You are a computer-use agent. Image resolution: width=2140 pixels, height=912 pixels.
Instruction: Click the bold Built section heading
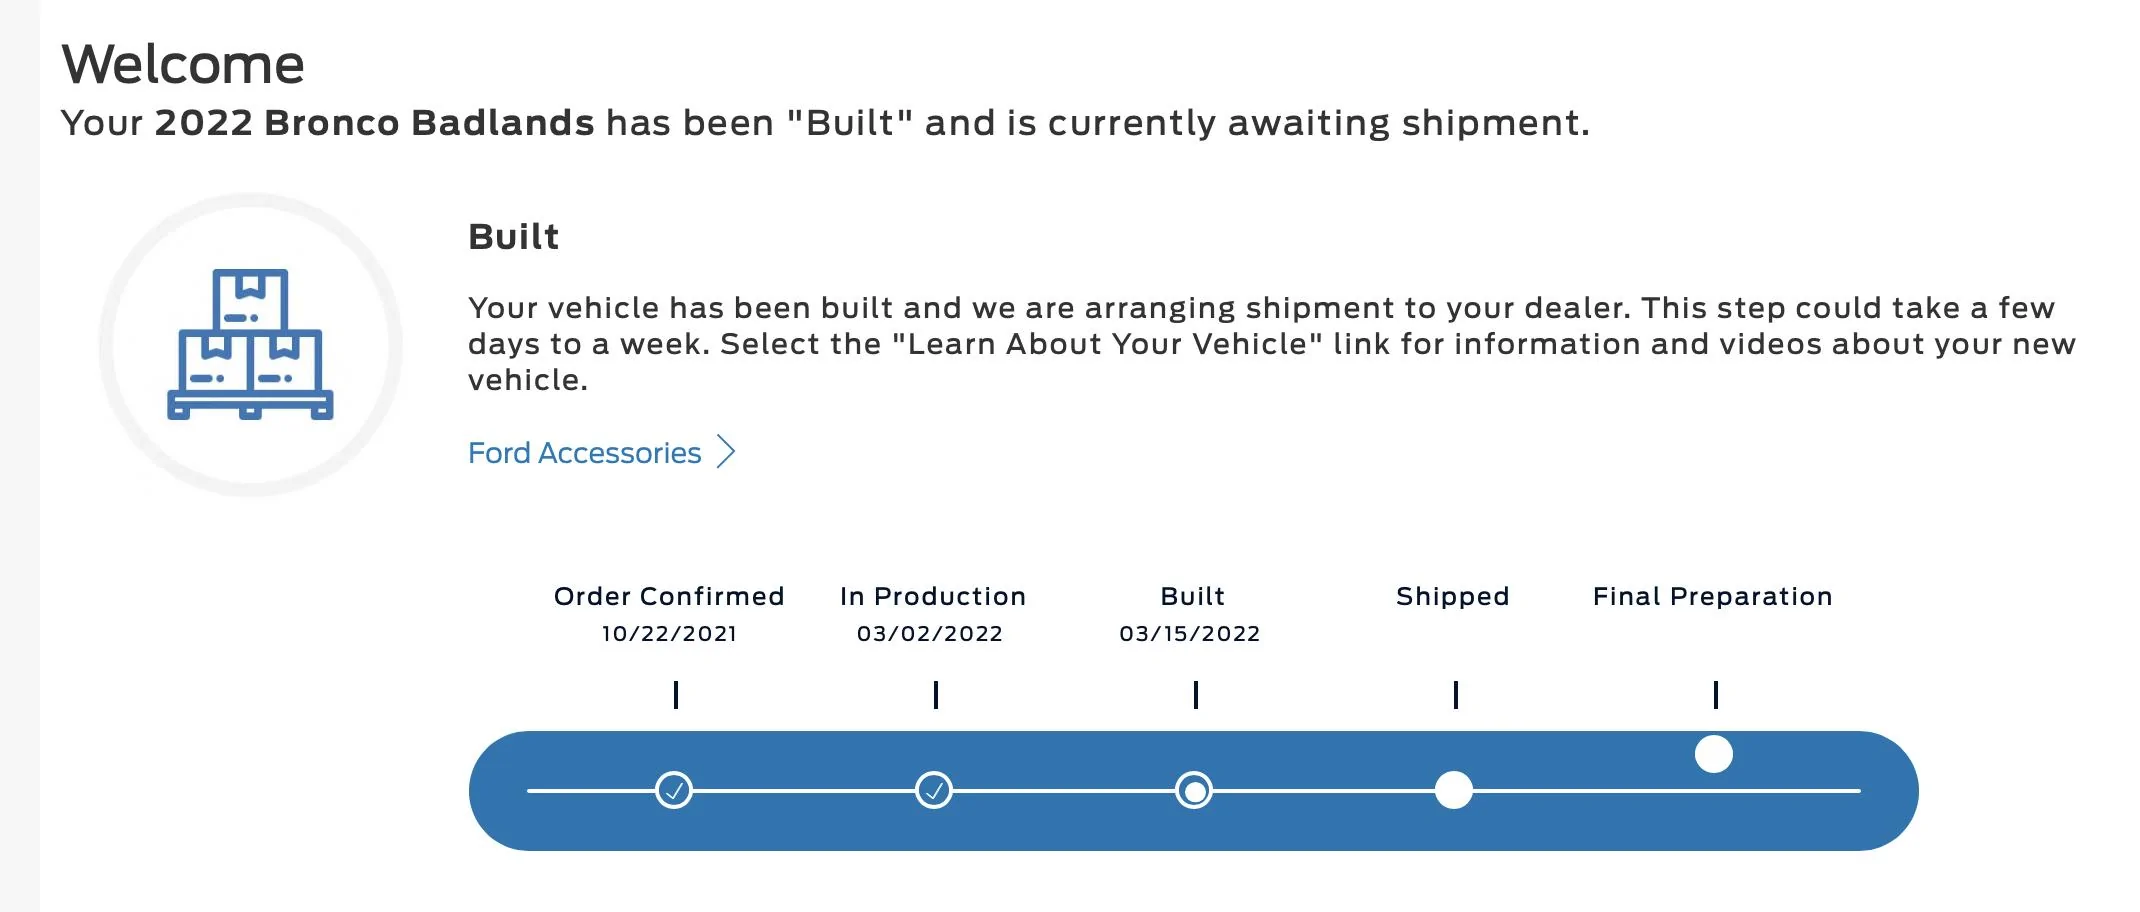coord(514,237)
